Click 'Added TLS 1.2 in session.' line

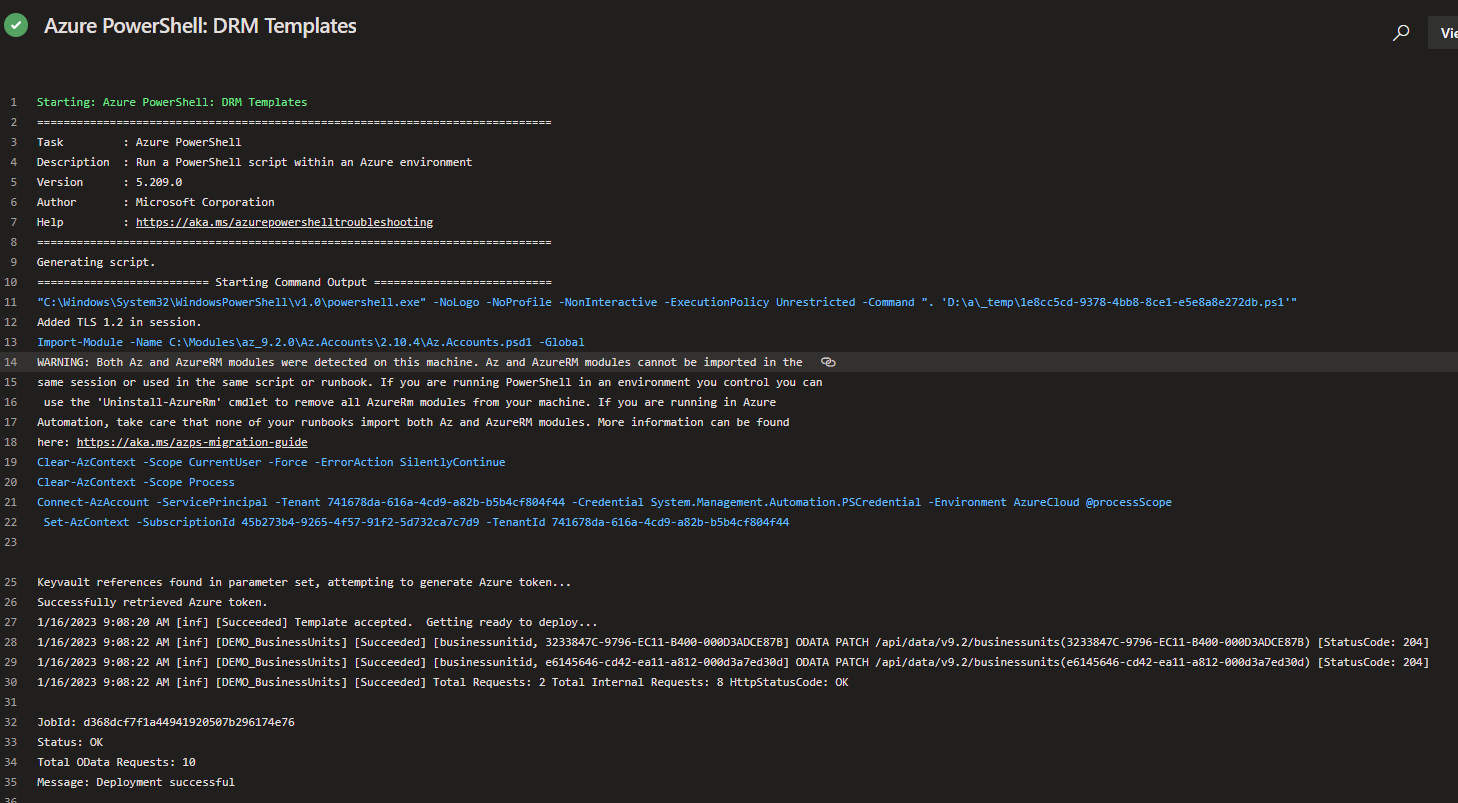tap(119, 322)
